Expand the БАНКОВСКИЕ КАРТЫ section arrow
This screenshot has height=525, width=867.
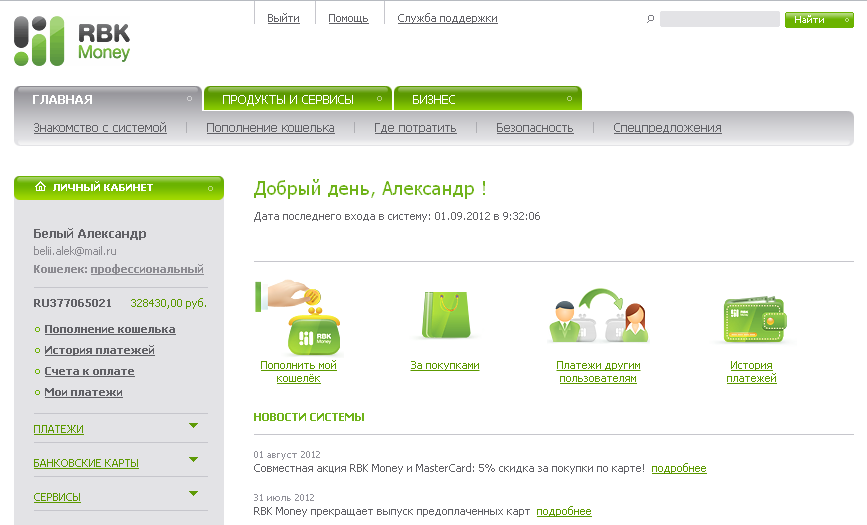pyautogui.click(x=194, y=460)
